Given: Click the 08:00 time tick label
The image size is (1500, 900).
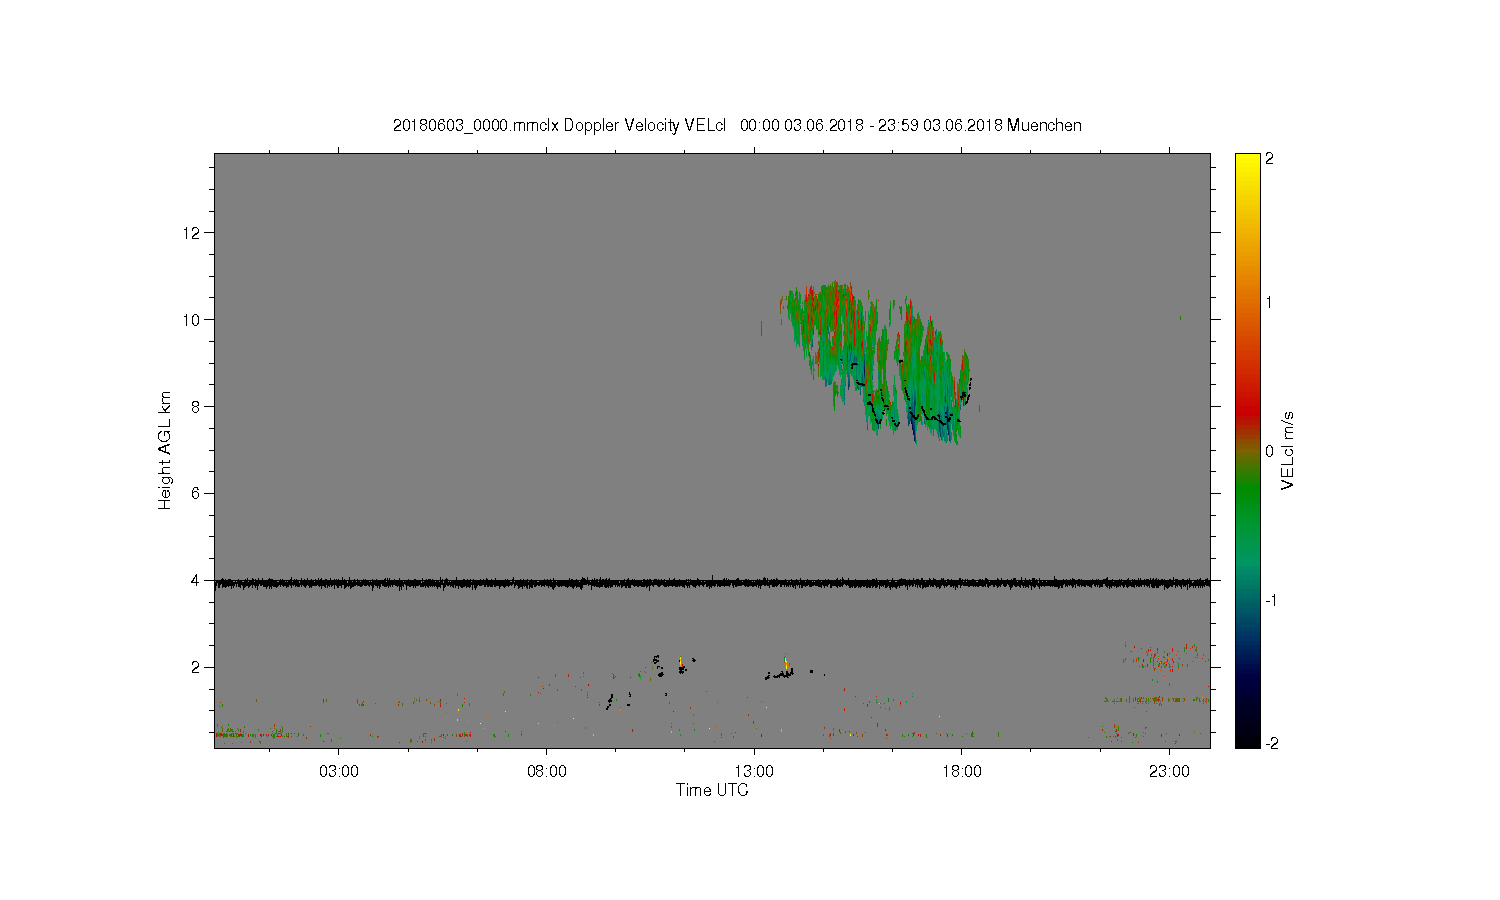Looking at the screenshot, I should click(547, 772).
